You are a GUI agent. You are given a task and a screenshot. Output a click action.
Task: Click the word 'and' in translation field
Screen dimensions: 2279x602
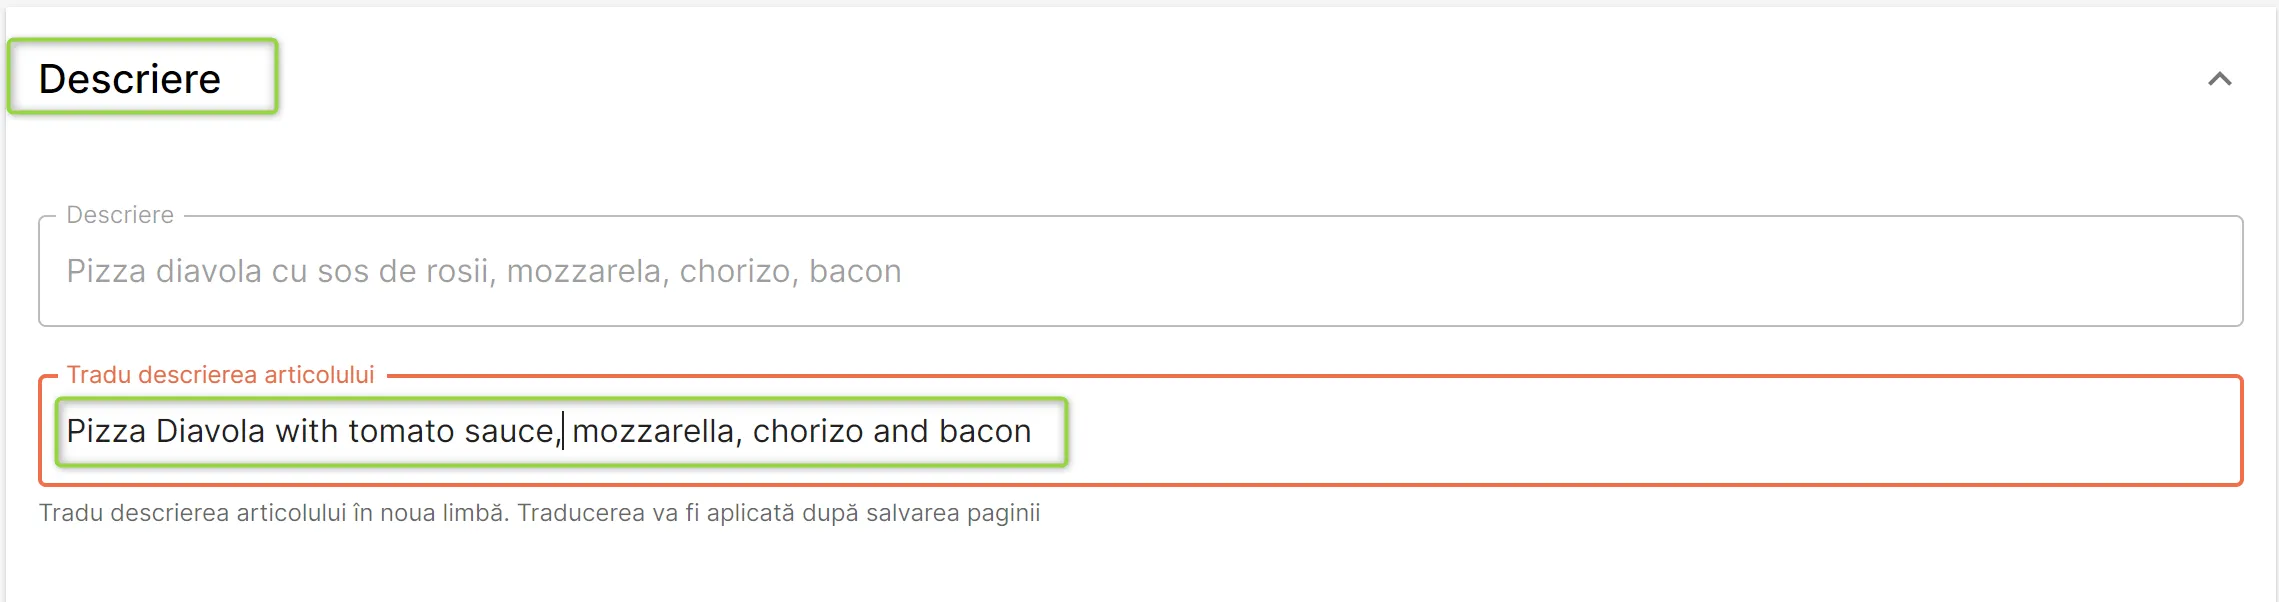(x=901, y=431)
